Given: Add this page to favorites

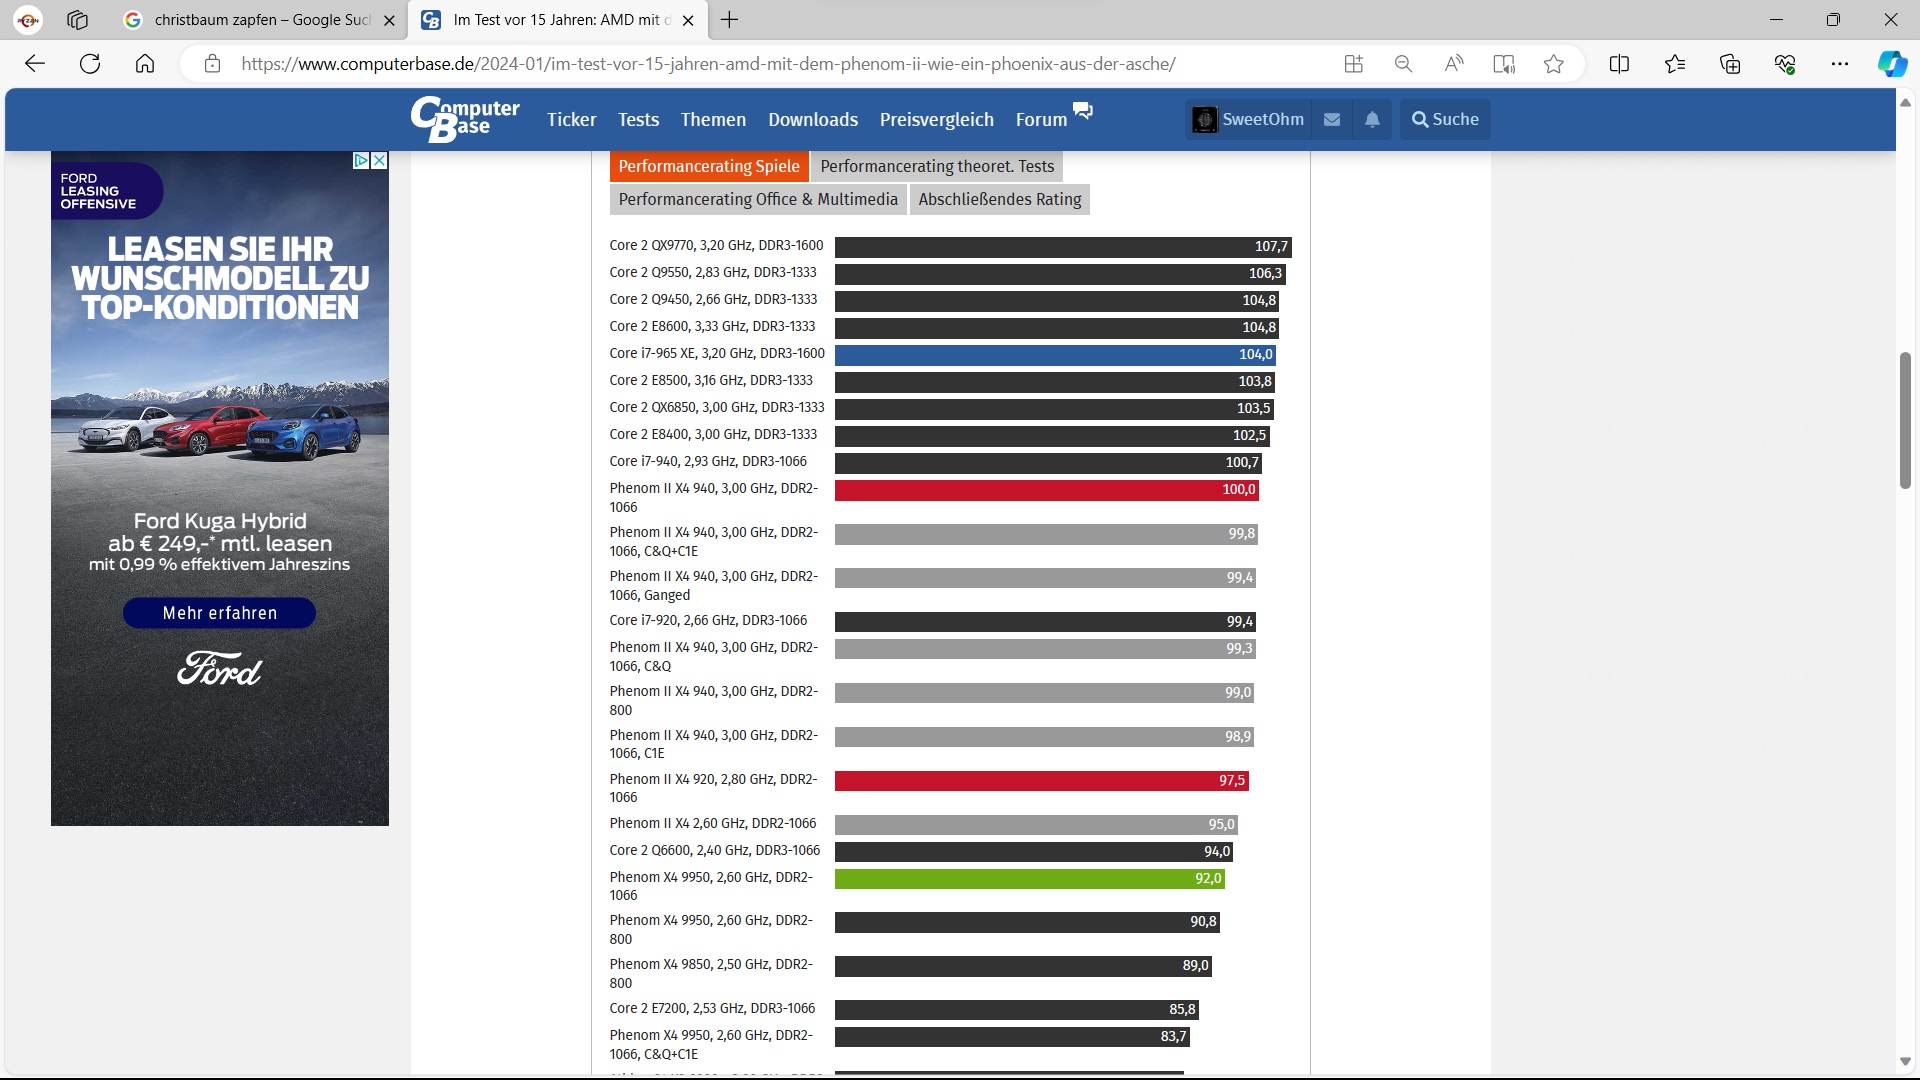Looking at the screenshot, I should 1554,64.
